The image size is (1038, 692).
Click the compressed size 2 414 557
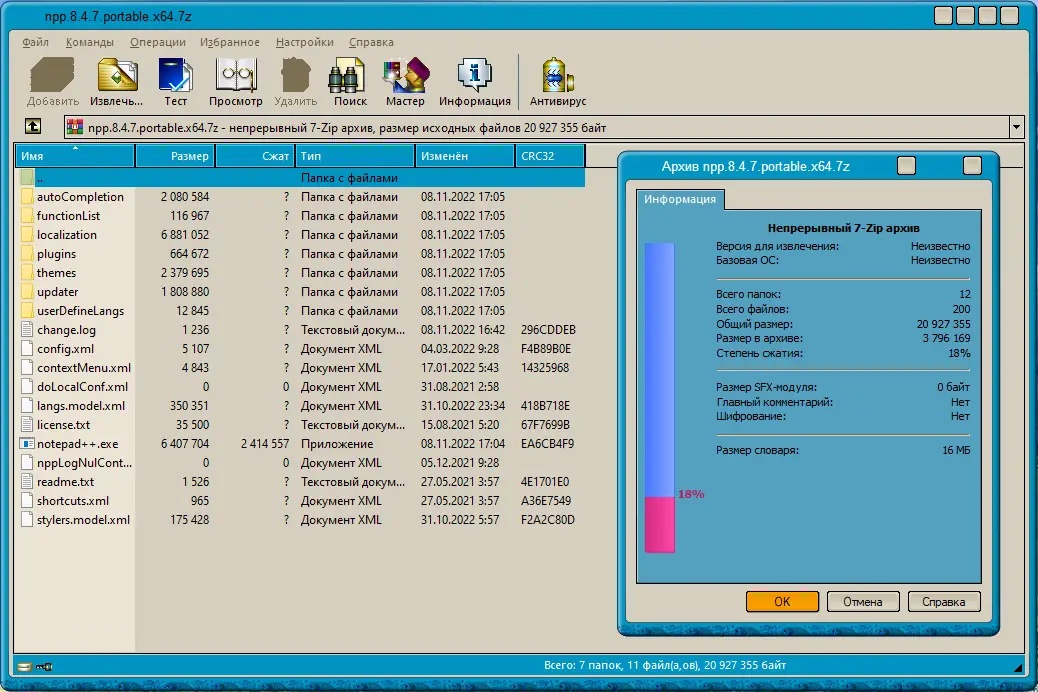click(265, 444)
